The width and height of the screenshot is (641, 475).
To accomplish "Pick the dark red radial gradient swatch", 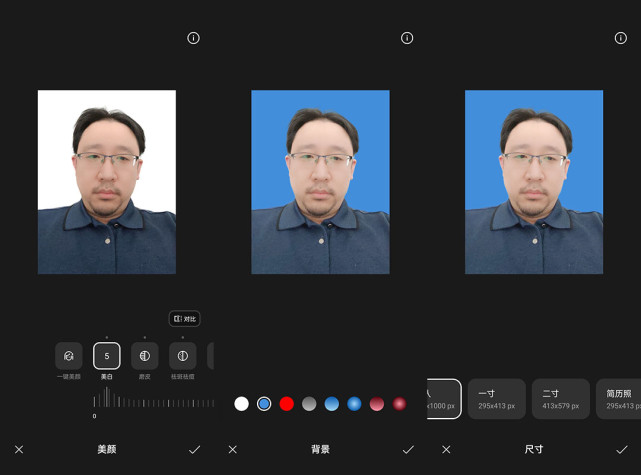I will [399, 404].
